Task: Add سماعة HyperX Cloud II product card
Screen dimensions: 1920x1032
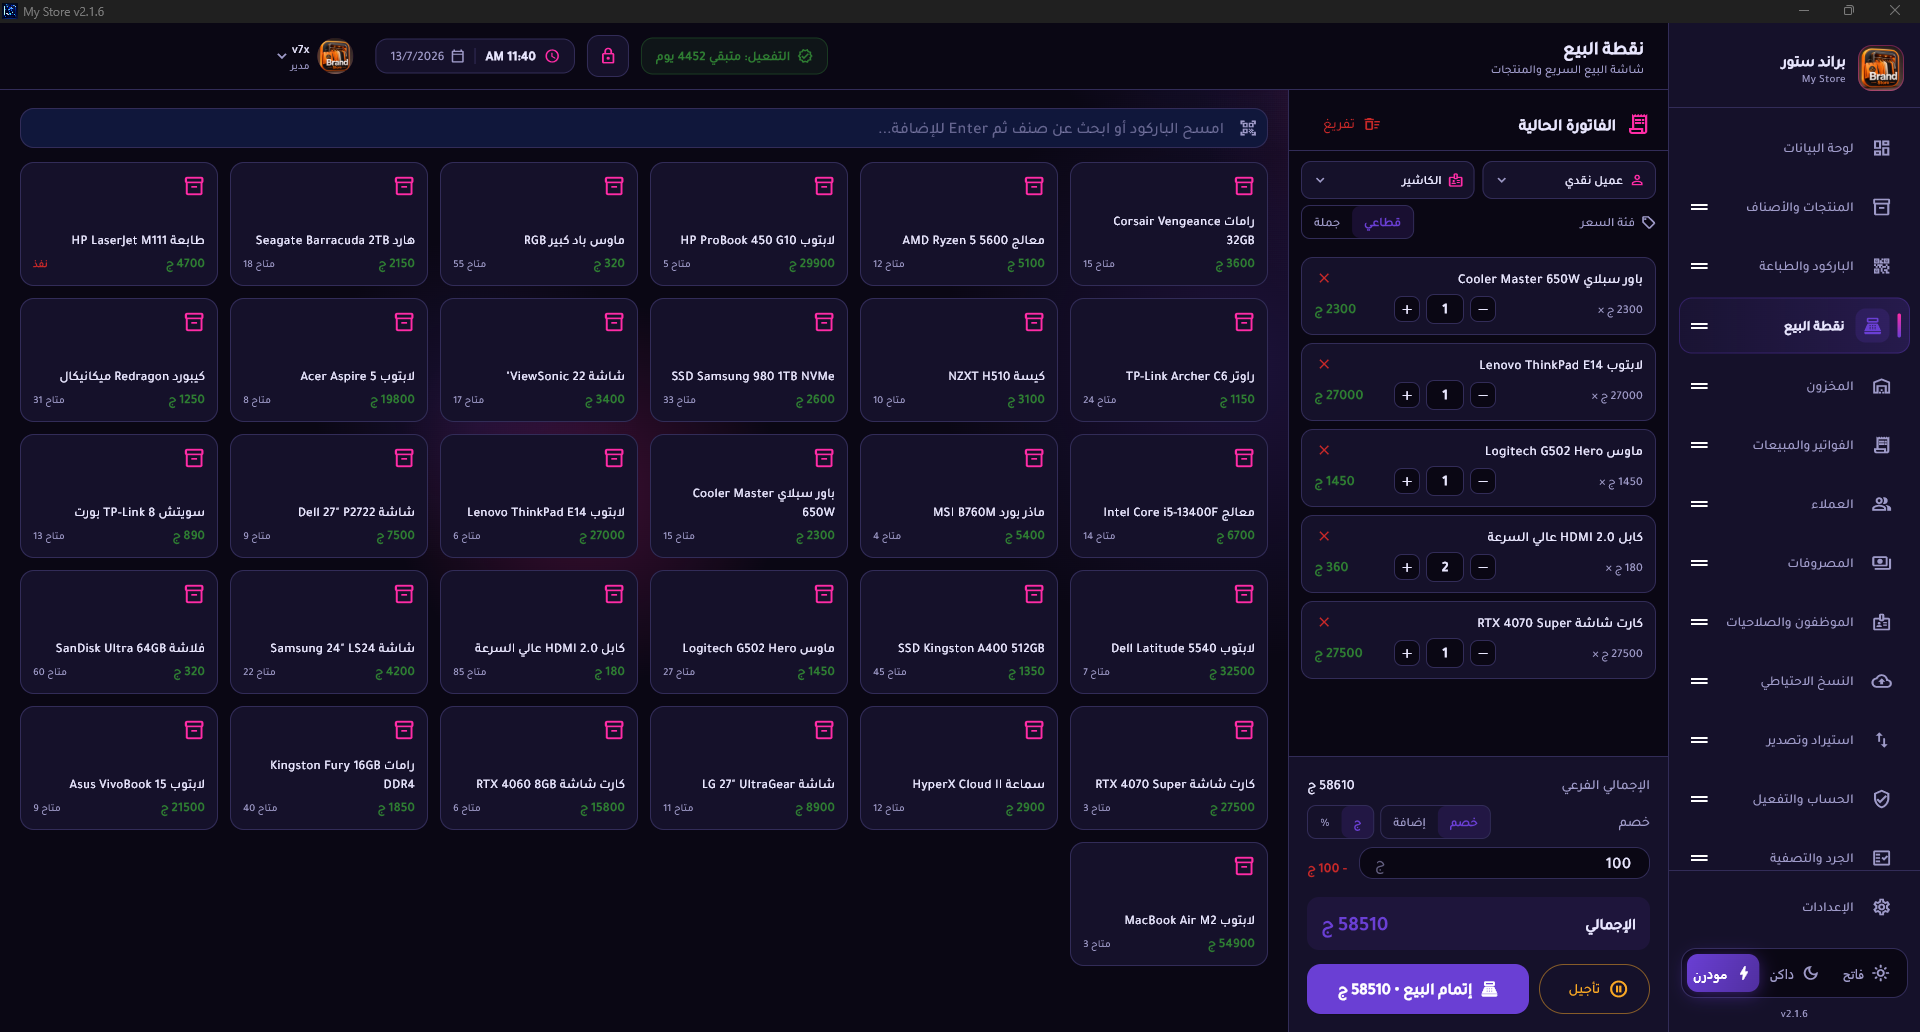Action: pyautogui.click(x=958, y=768)
